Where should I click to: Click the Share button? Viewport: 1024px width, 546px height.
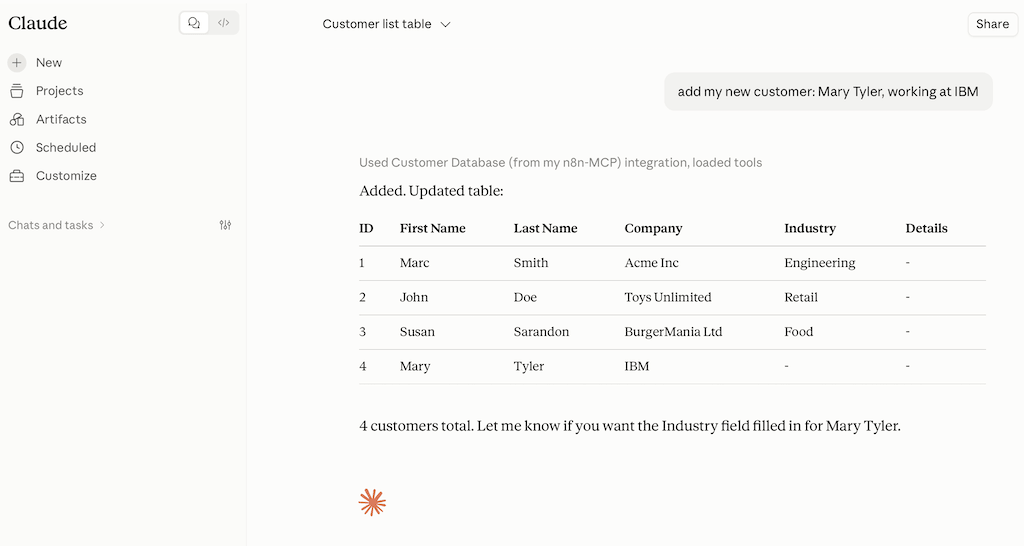tap(992, 24)
